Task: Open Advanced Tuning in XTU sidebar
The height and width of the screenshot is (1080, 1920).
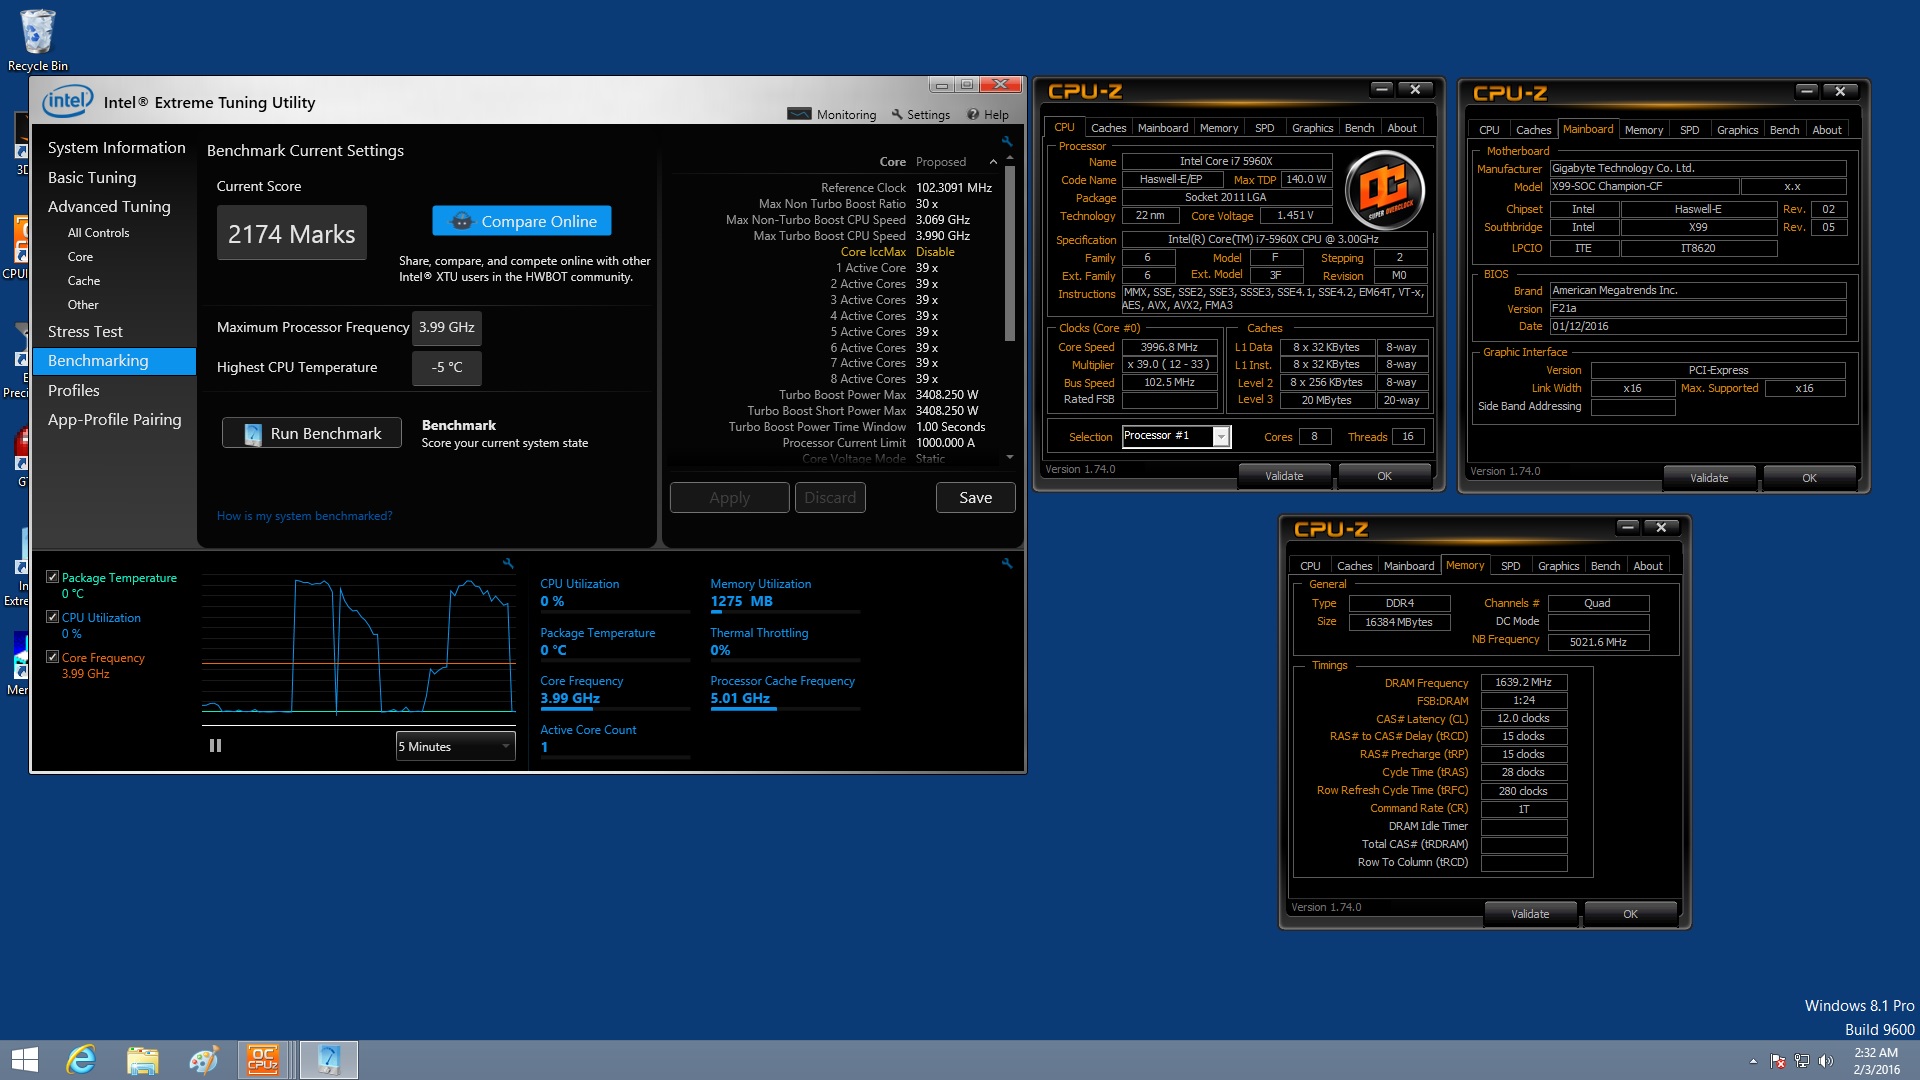Action: click(109, 206)
